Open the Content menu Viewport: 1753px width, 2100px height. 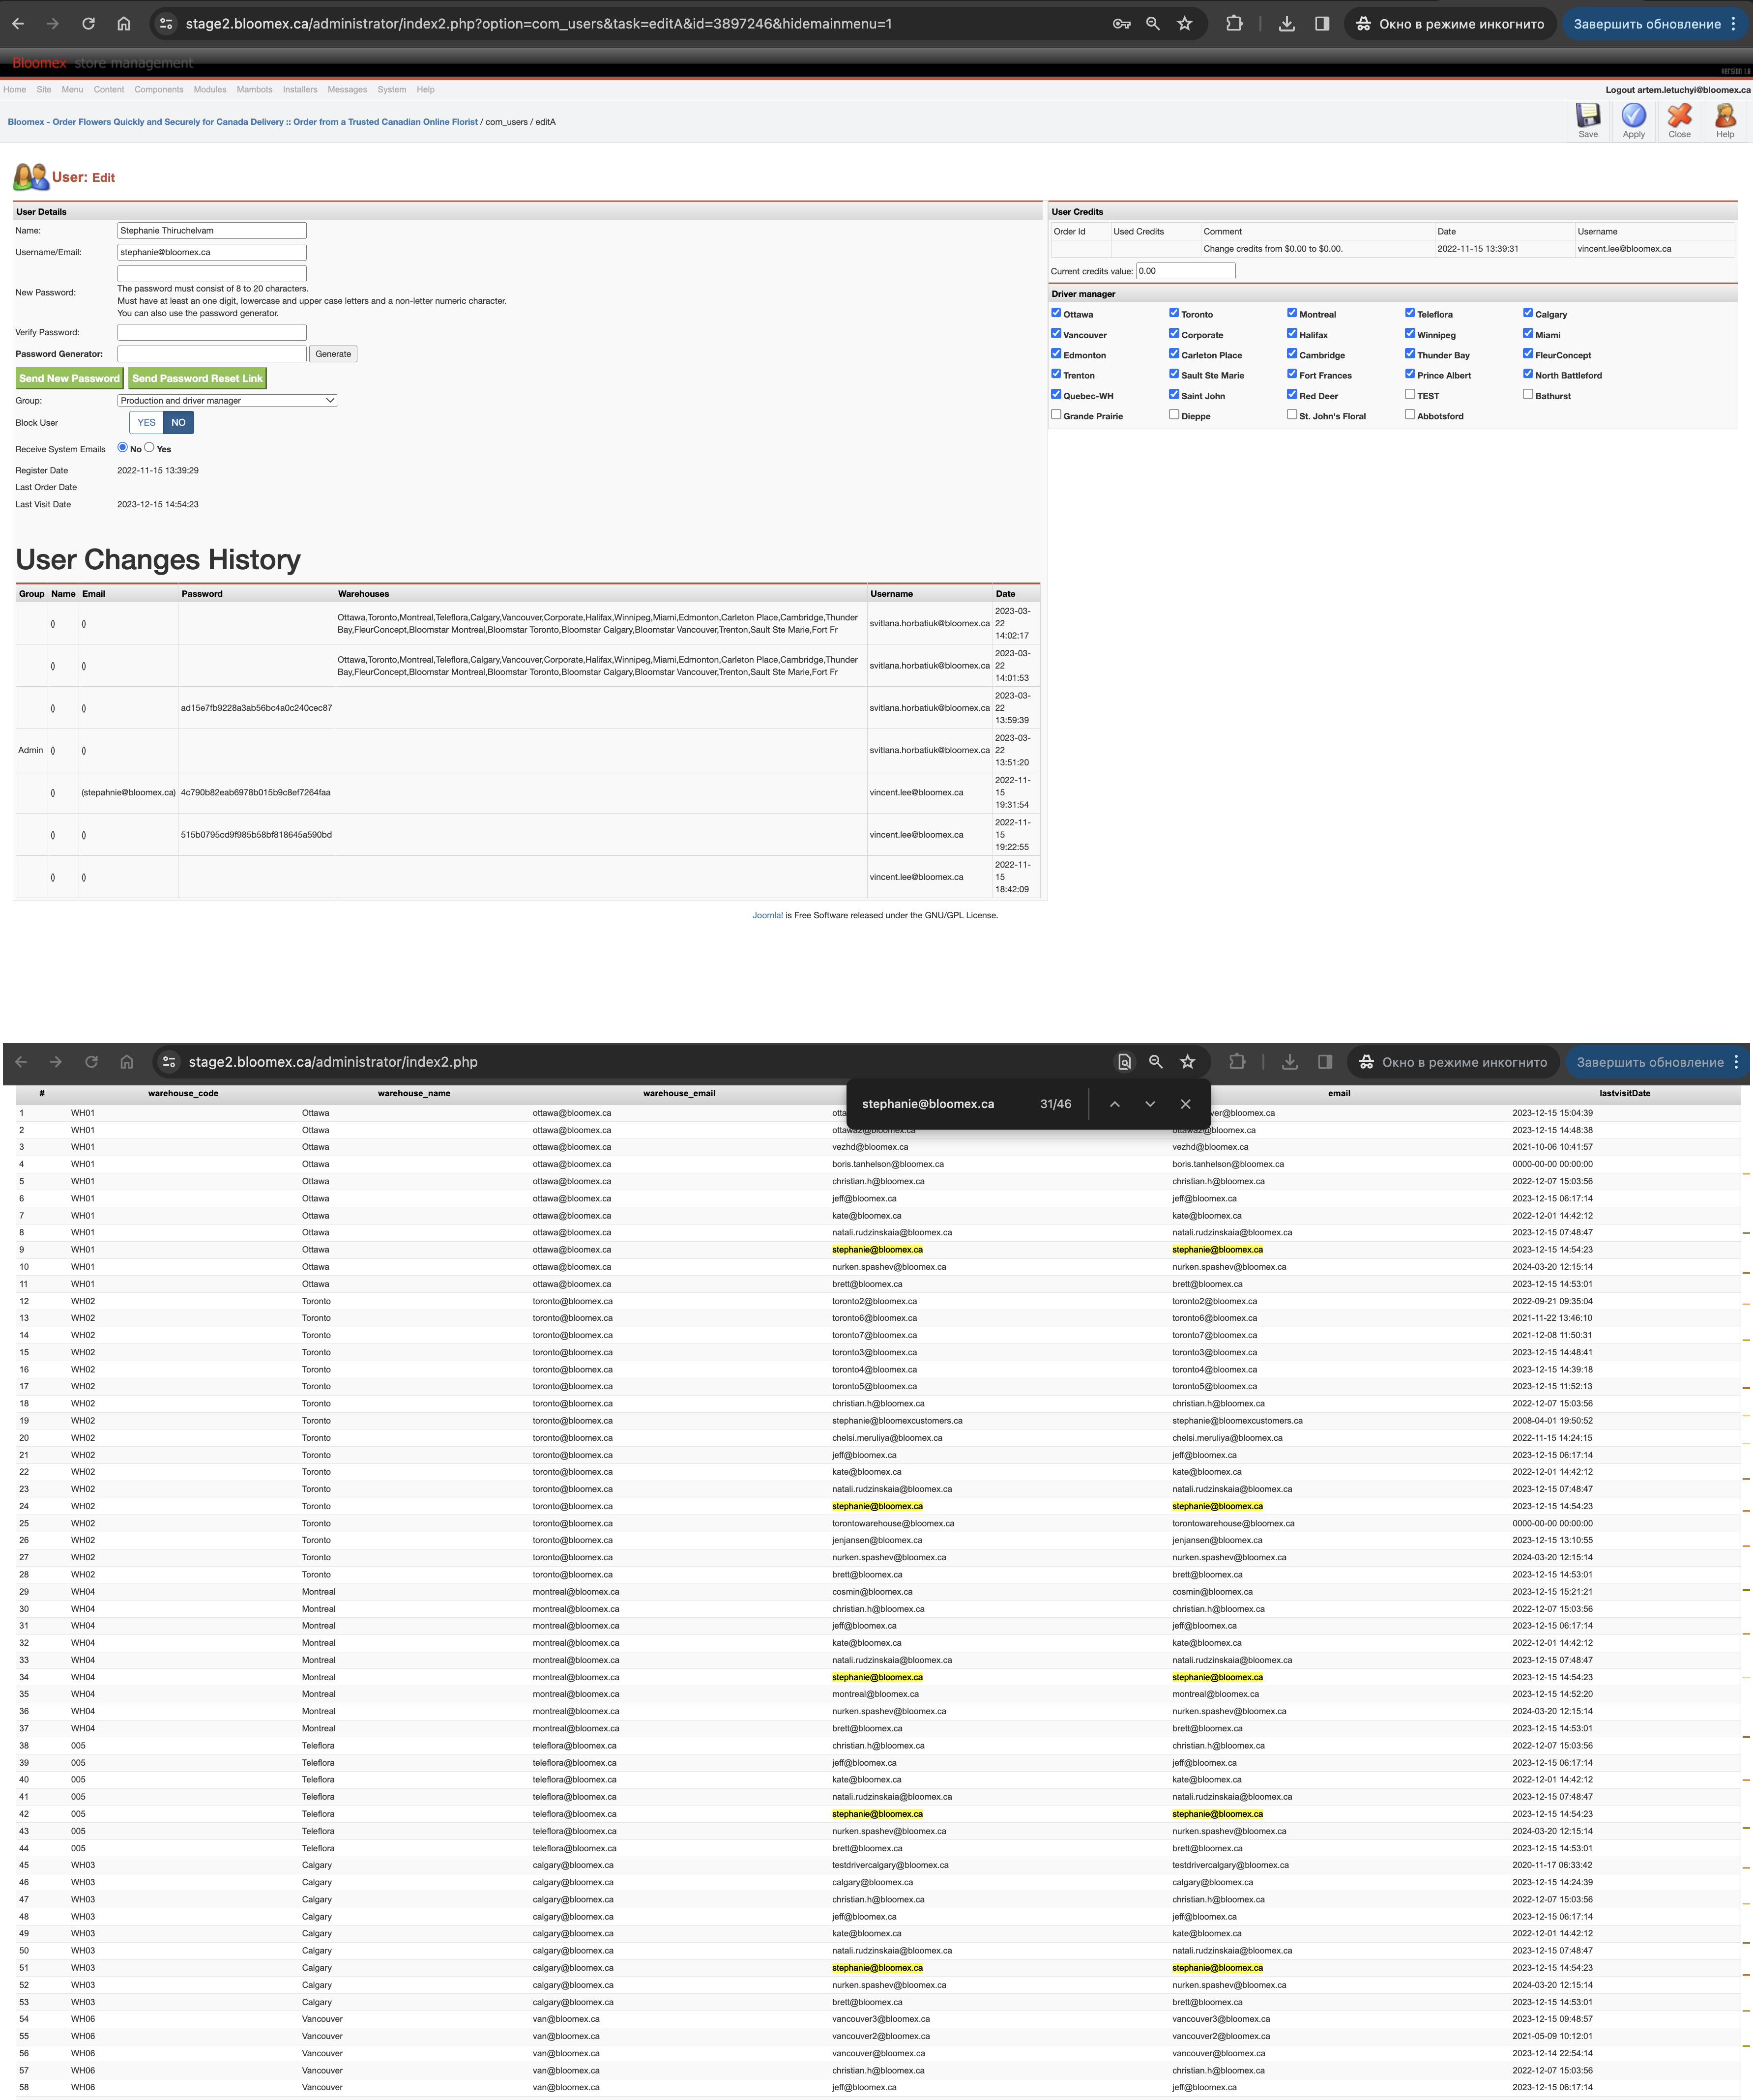point(109,89)
